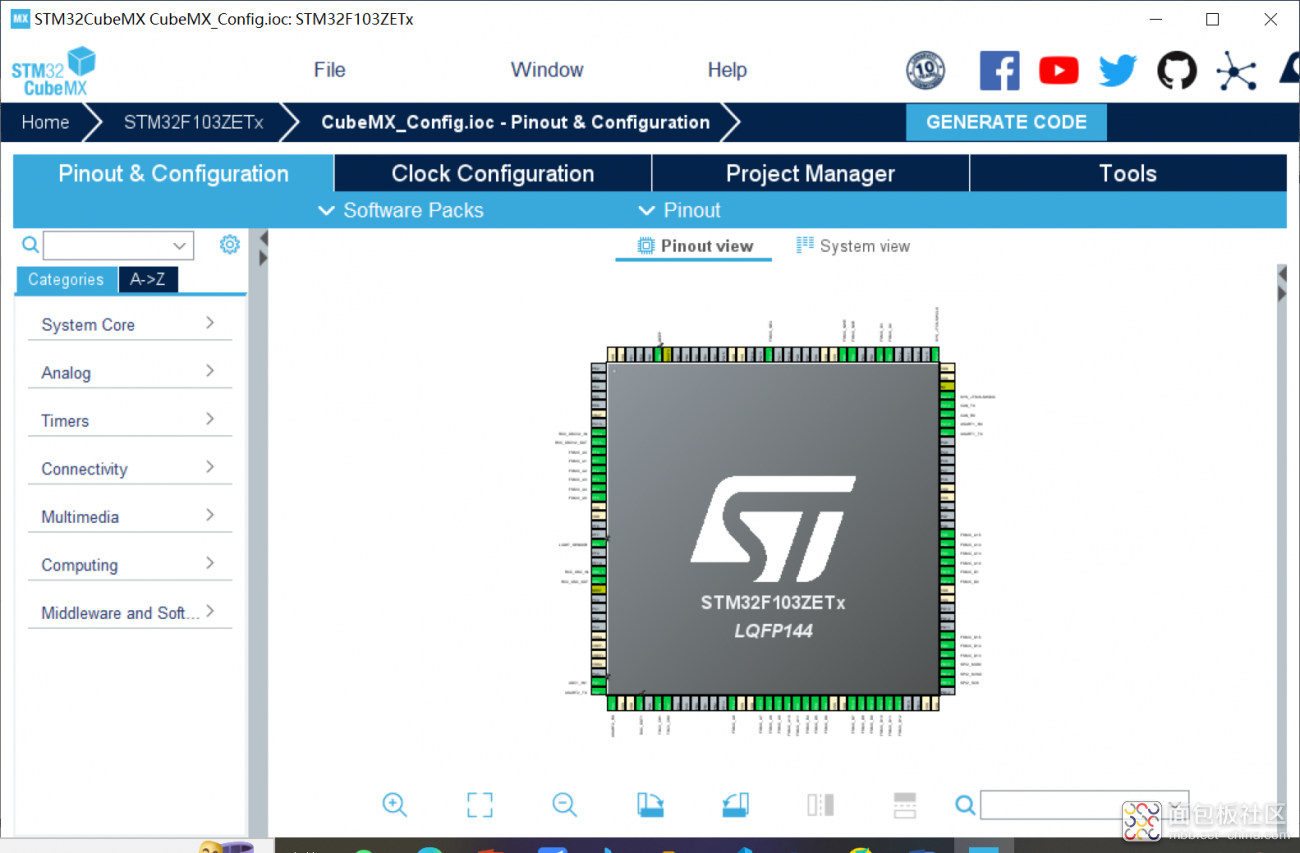Open the ST Twitter icon

coord(1118,71)
